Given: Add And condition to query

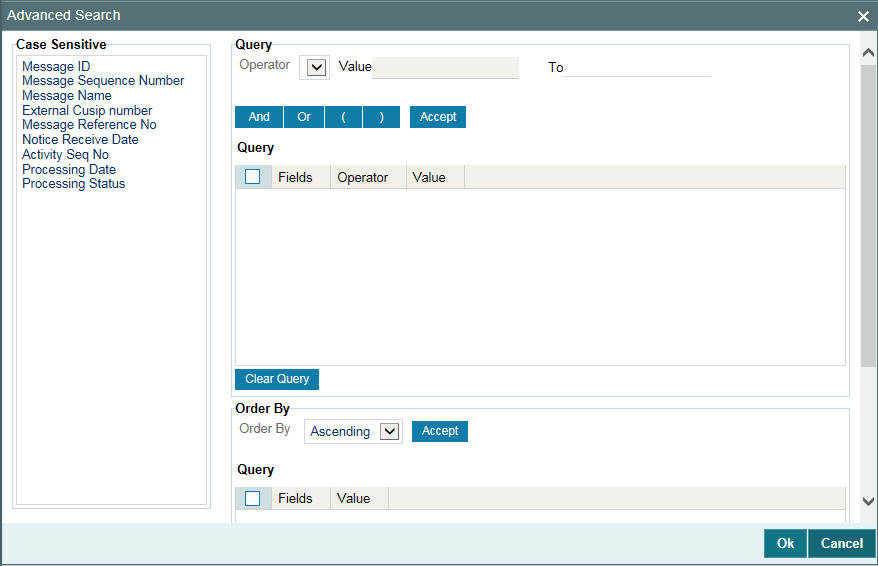Looking at the screenshot, I should (259, 117).
